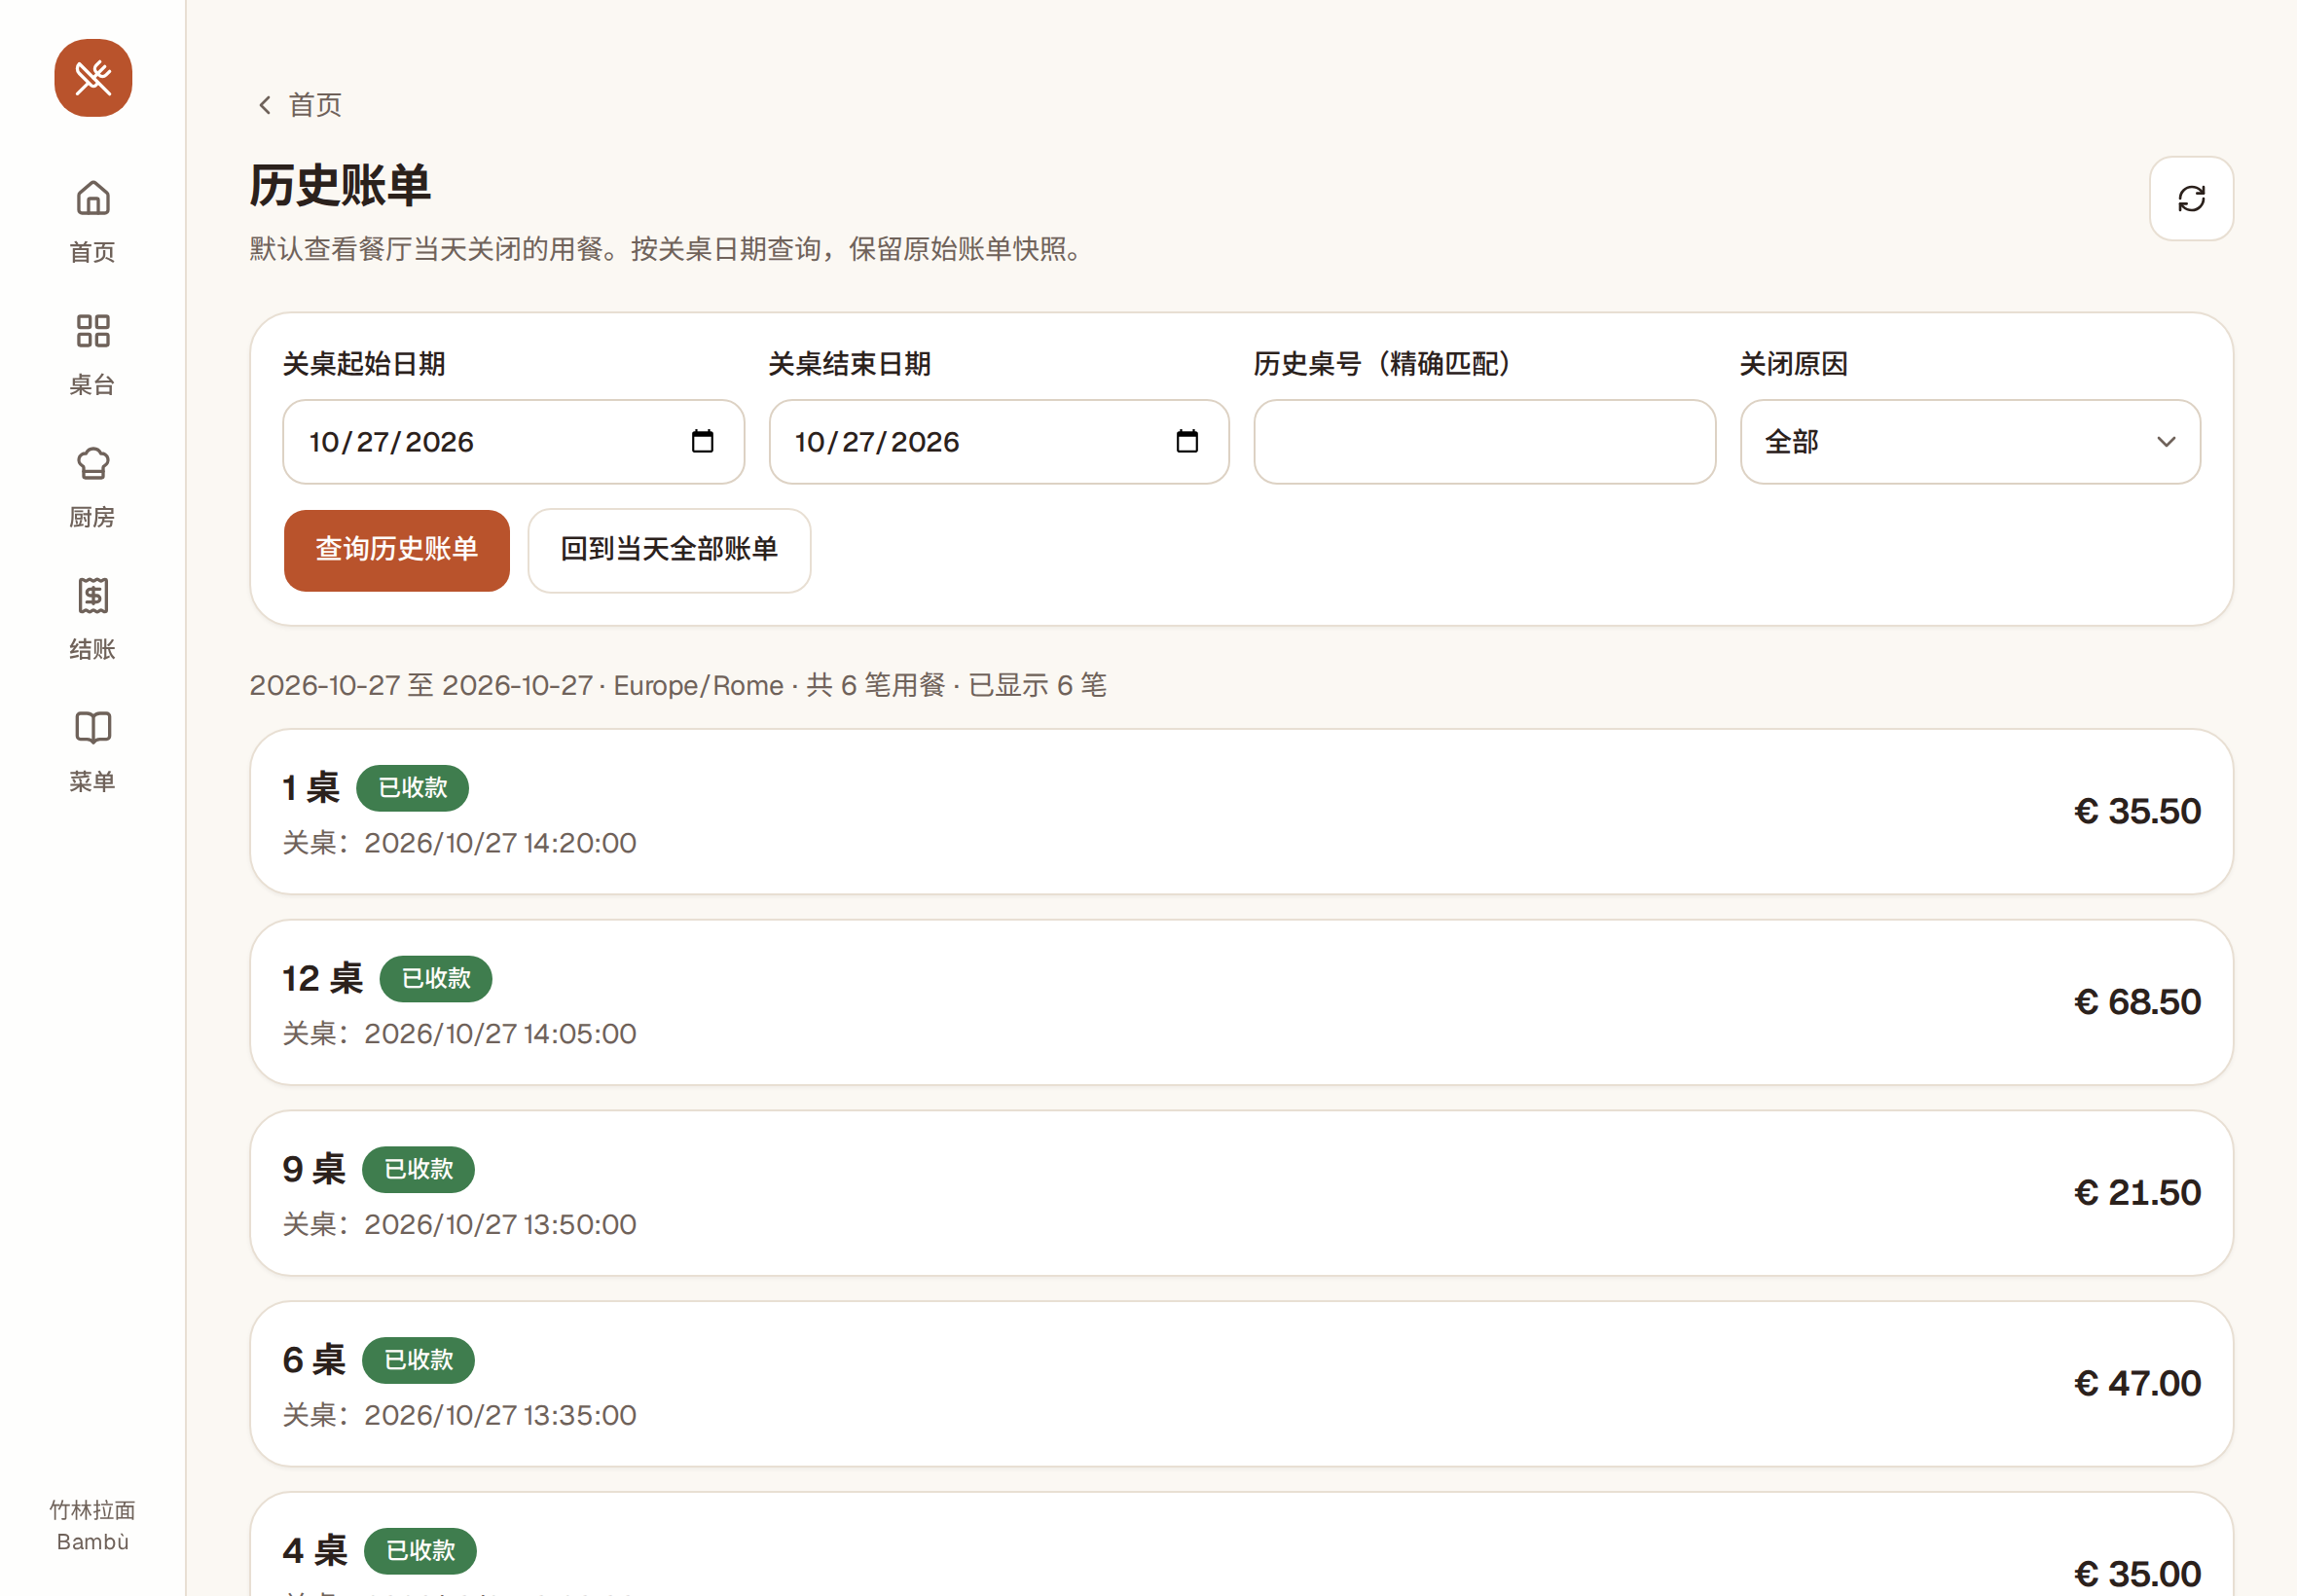
Task: Click the amount € 35.50
Action: (x=2137, y=811)
